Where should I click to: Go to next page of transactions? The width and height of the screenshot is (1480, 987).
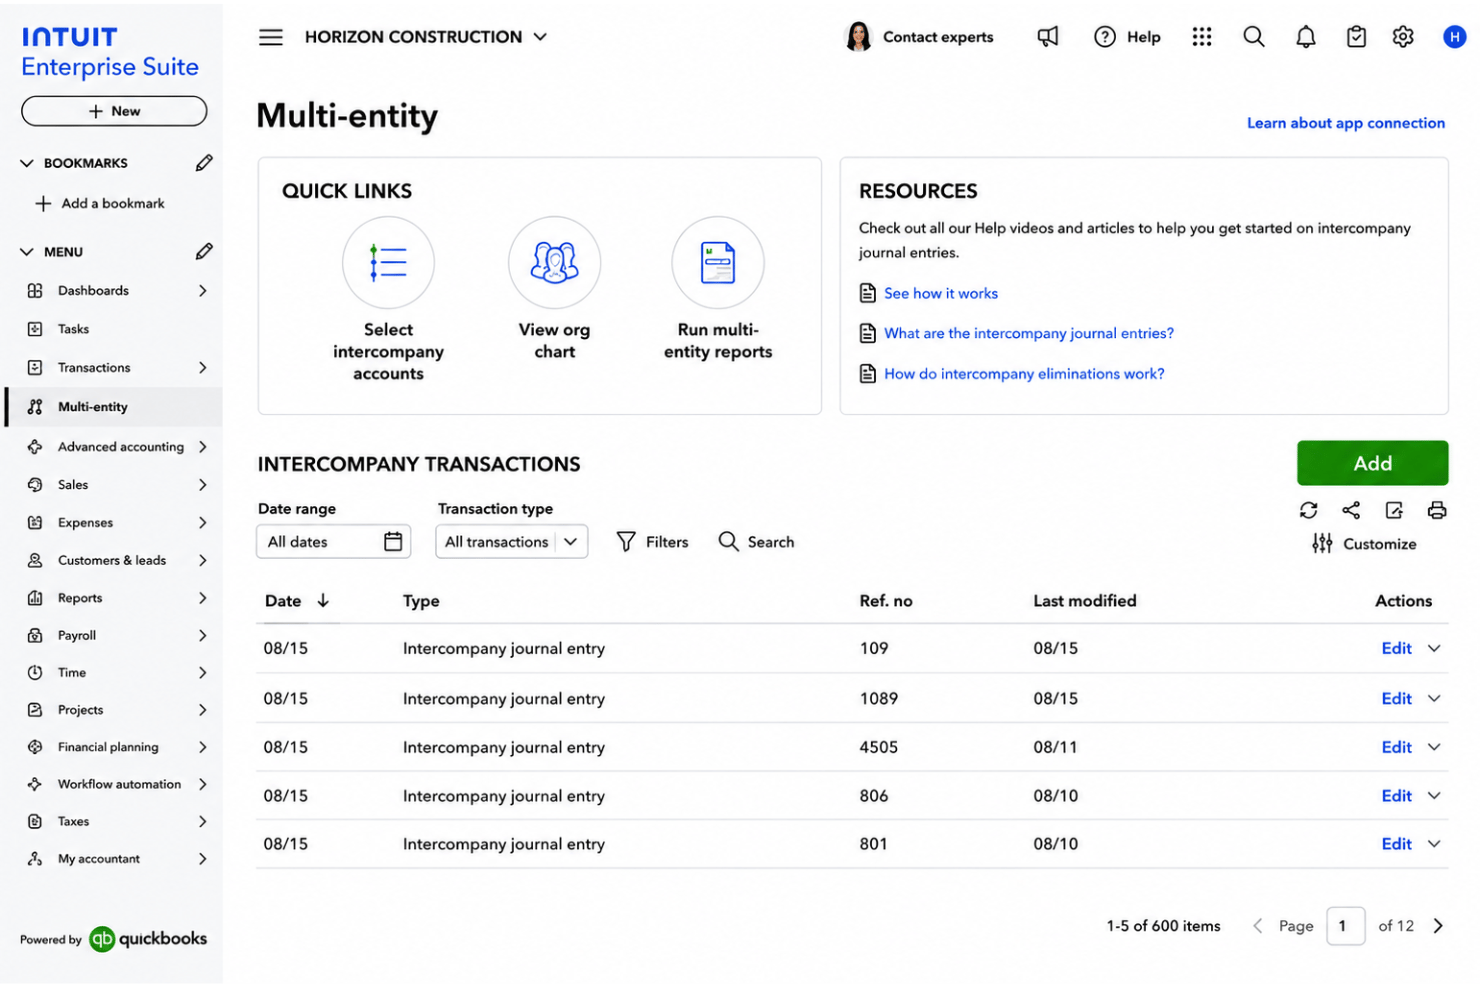(1438, 926)
